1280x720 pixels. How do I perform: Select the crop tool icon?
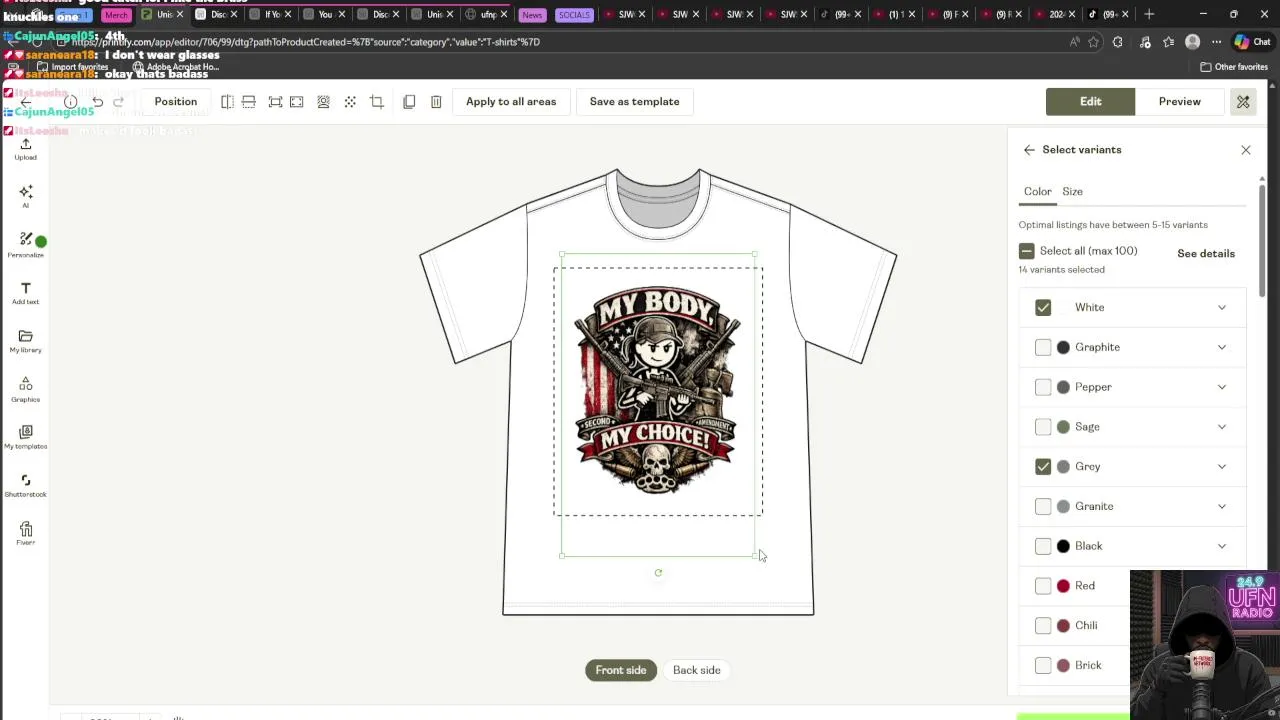(x=376, y=102)
